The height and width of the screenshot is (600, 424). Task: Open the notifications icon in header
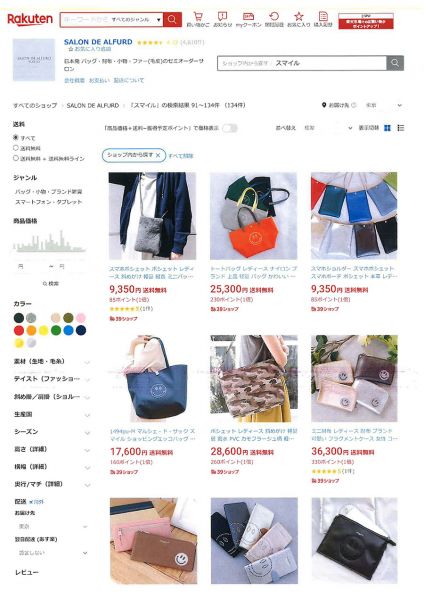222,19
